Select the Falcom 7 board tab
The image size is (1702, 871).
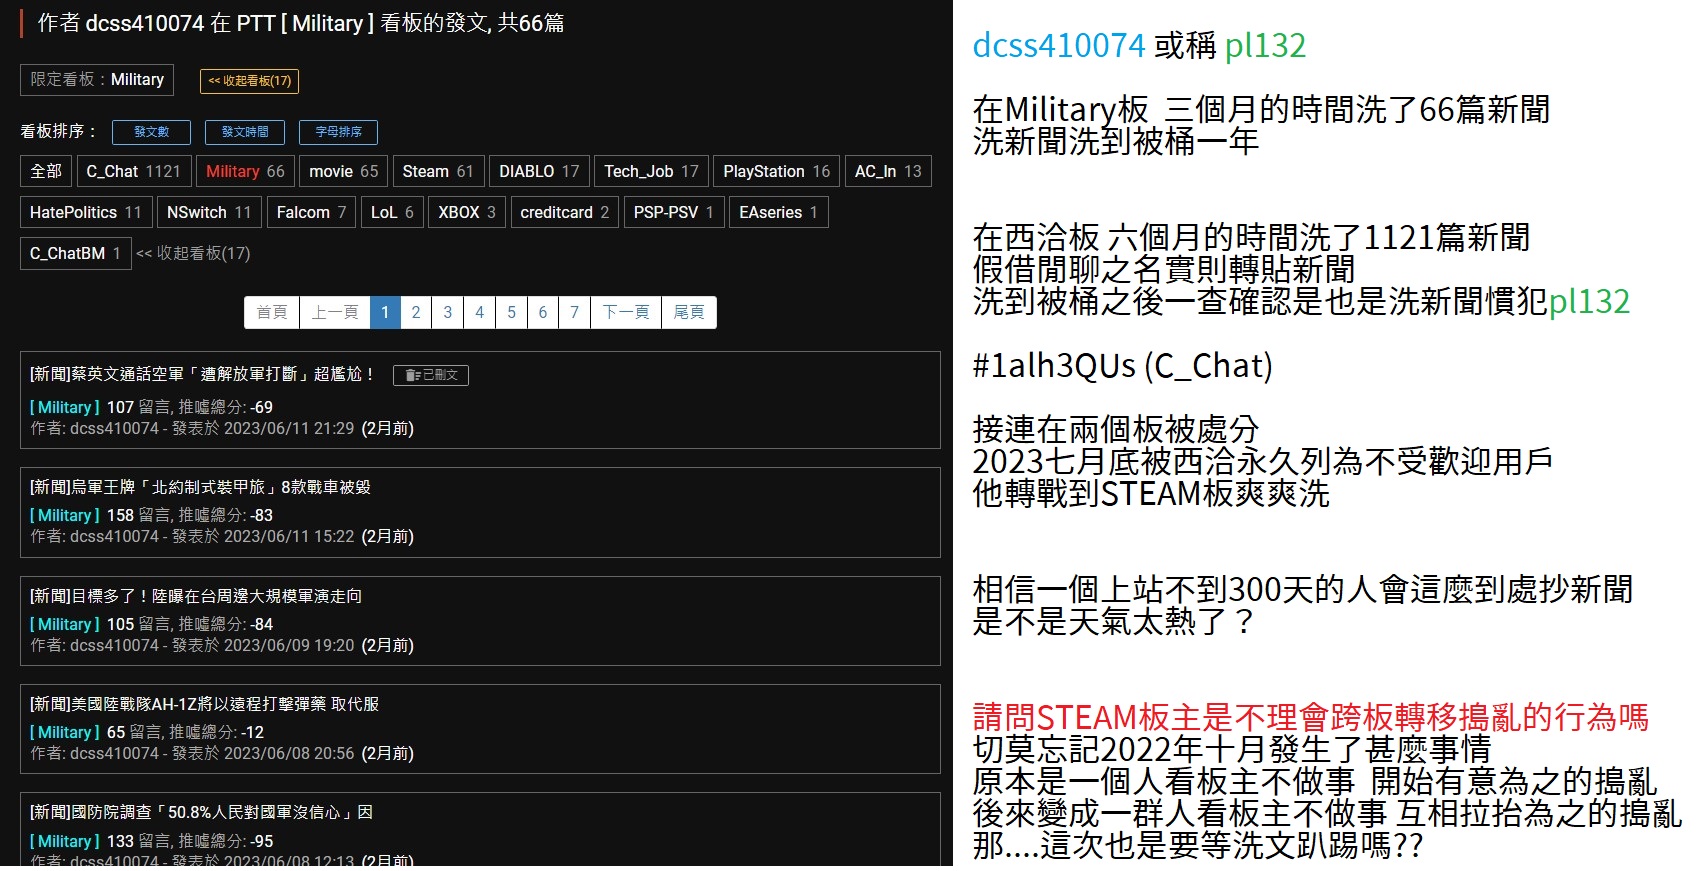click(x=311, y=212)
